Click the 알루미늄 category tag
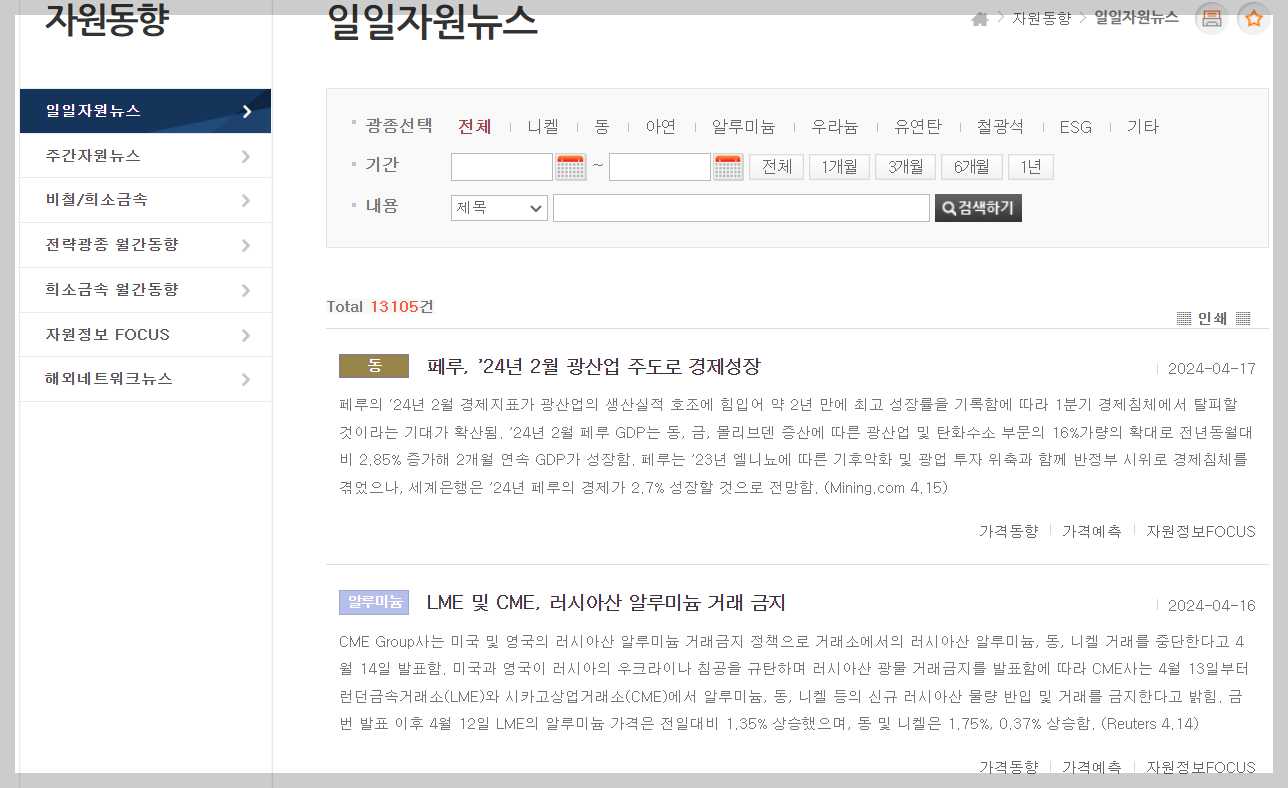Screen dimensions: 1288x788 tap(374, 602)
